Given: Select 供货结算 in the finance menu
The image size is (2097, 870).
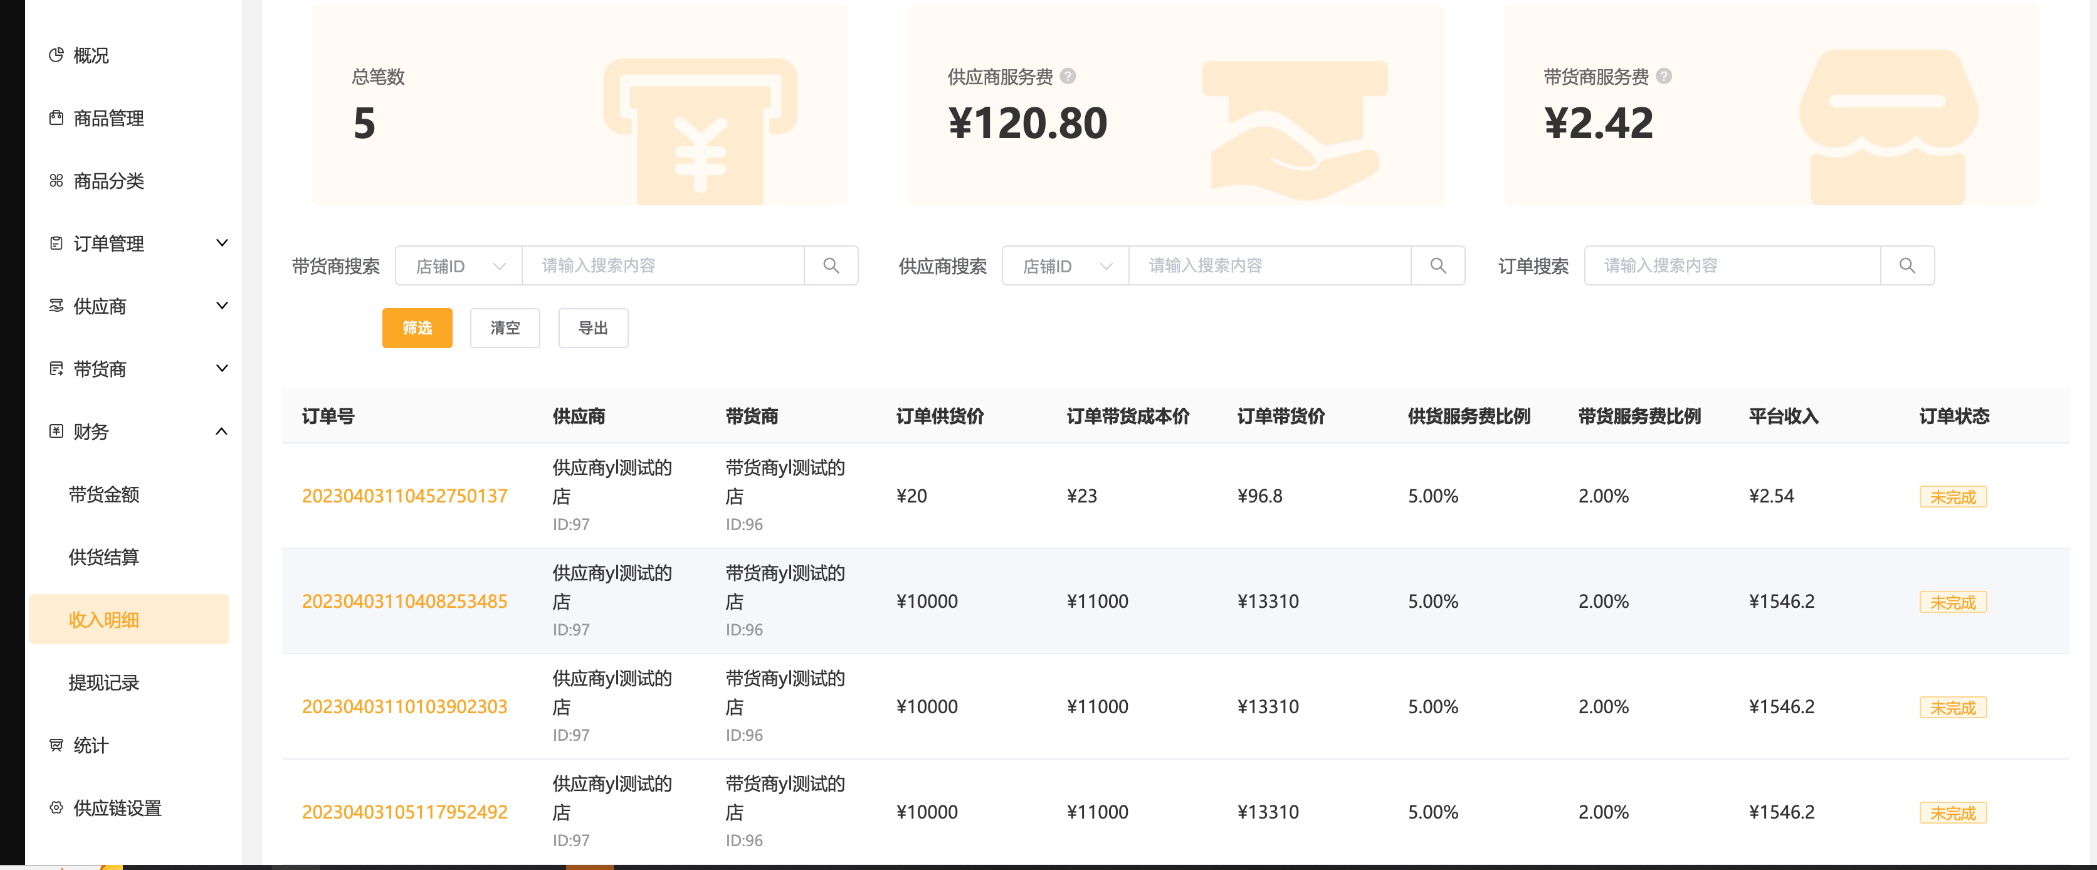Looking at the screenshot, I should (104, 557).
